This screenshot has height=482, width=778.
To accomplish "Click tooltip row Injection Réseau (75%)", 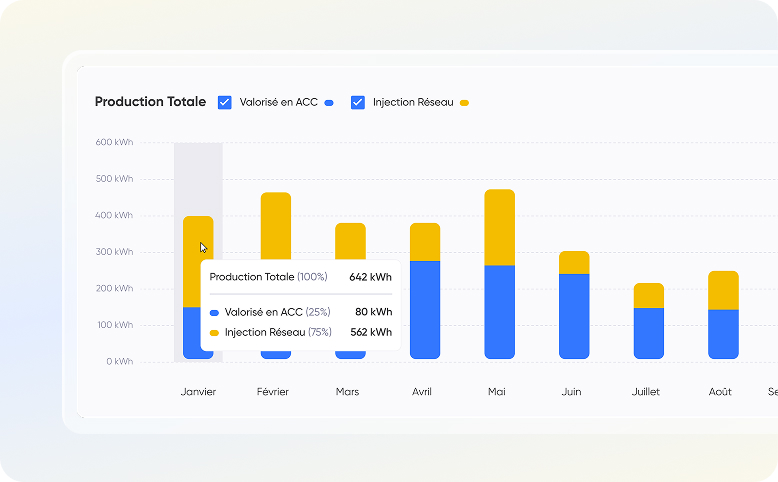I will tap(301, 332).
